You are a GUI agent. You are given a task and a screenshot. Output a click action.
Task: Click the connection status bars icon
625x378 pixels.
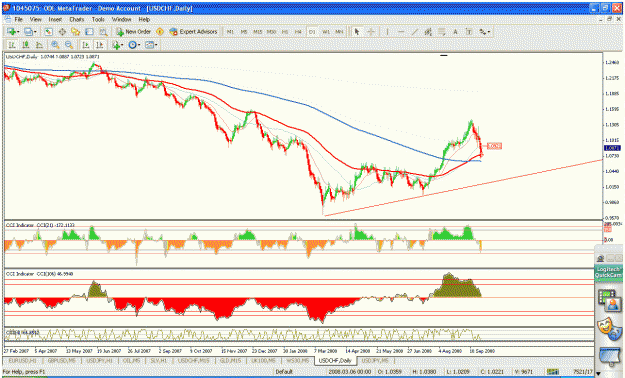pos(553,372)
